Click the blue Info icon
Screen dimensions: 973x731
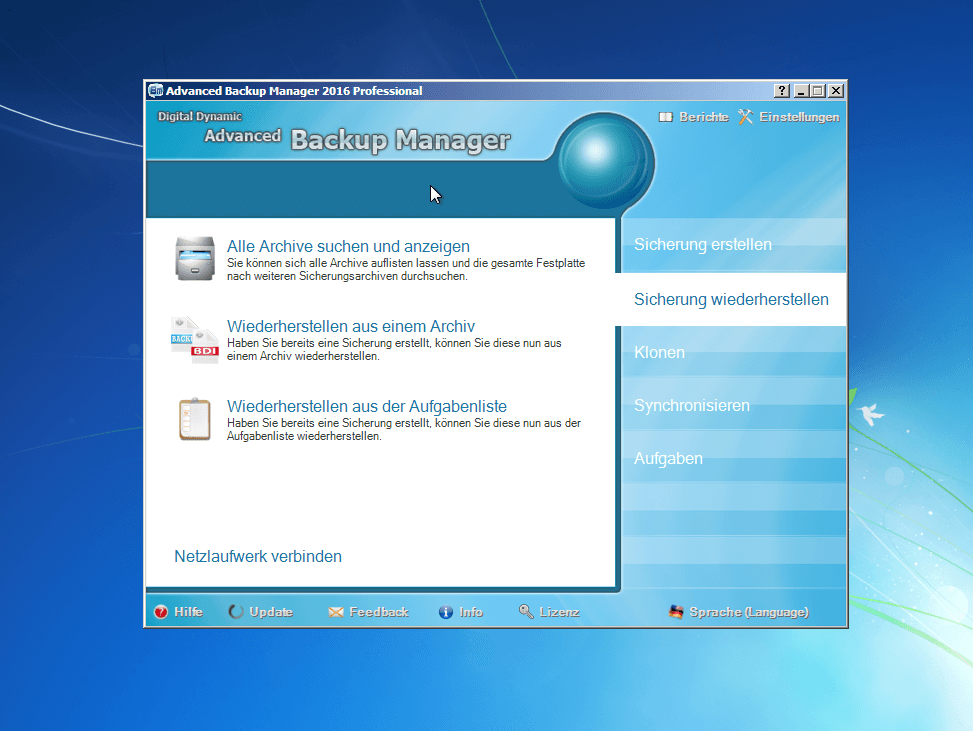tap(446, 612)
